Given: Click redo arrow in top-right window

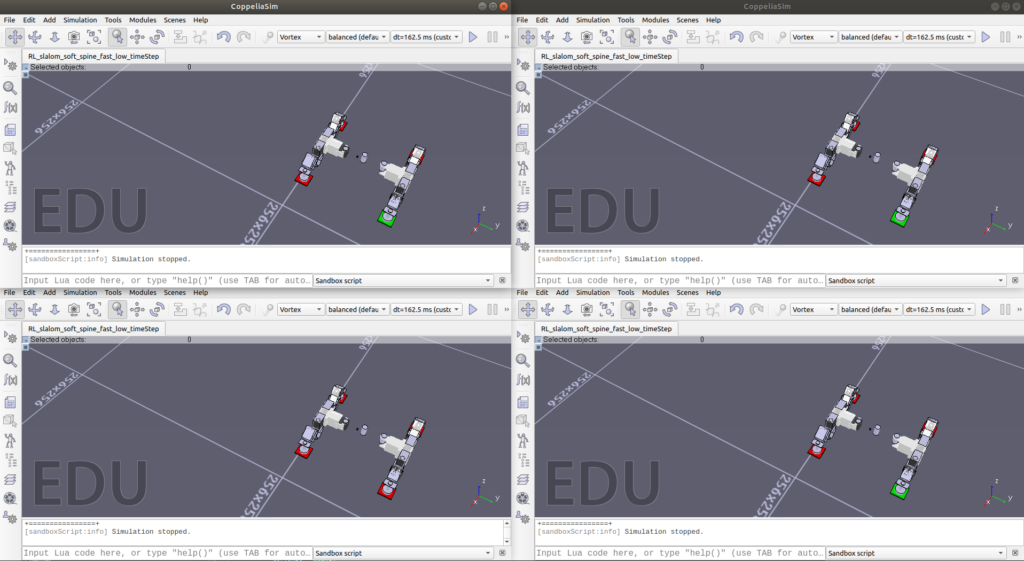Looking at the screenshot, I should 756,37.
